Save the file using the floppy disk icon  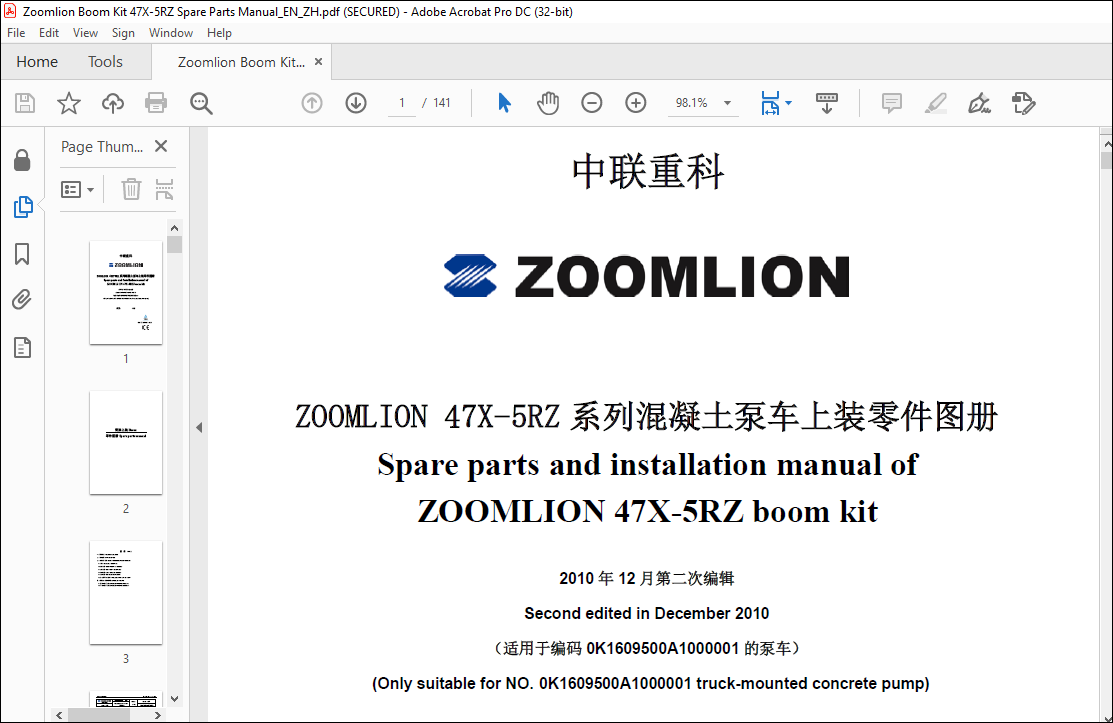pos(25,103)
